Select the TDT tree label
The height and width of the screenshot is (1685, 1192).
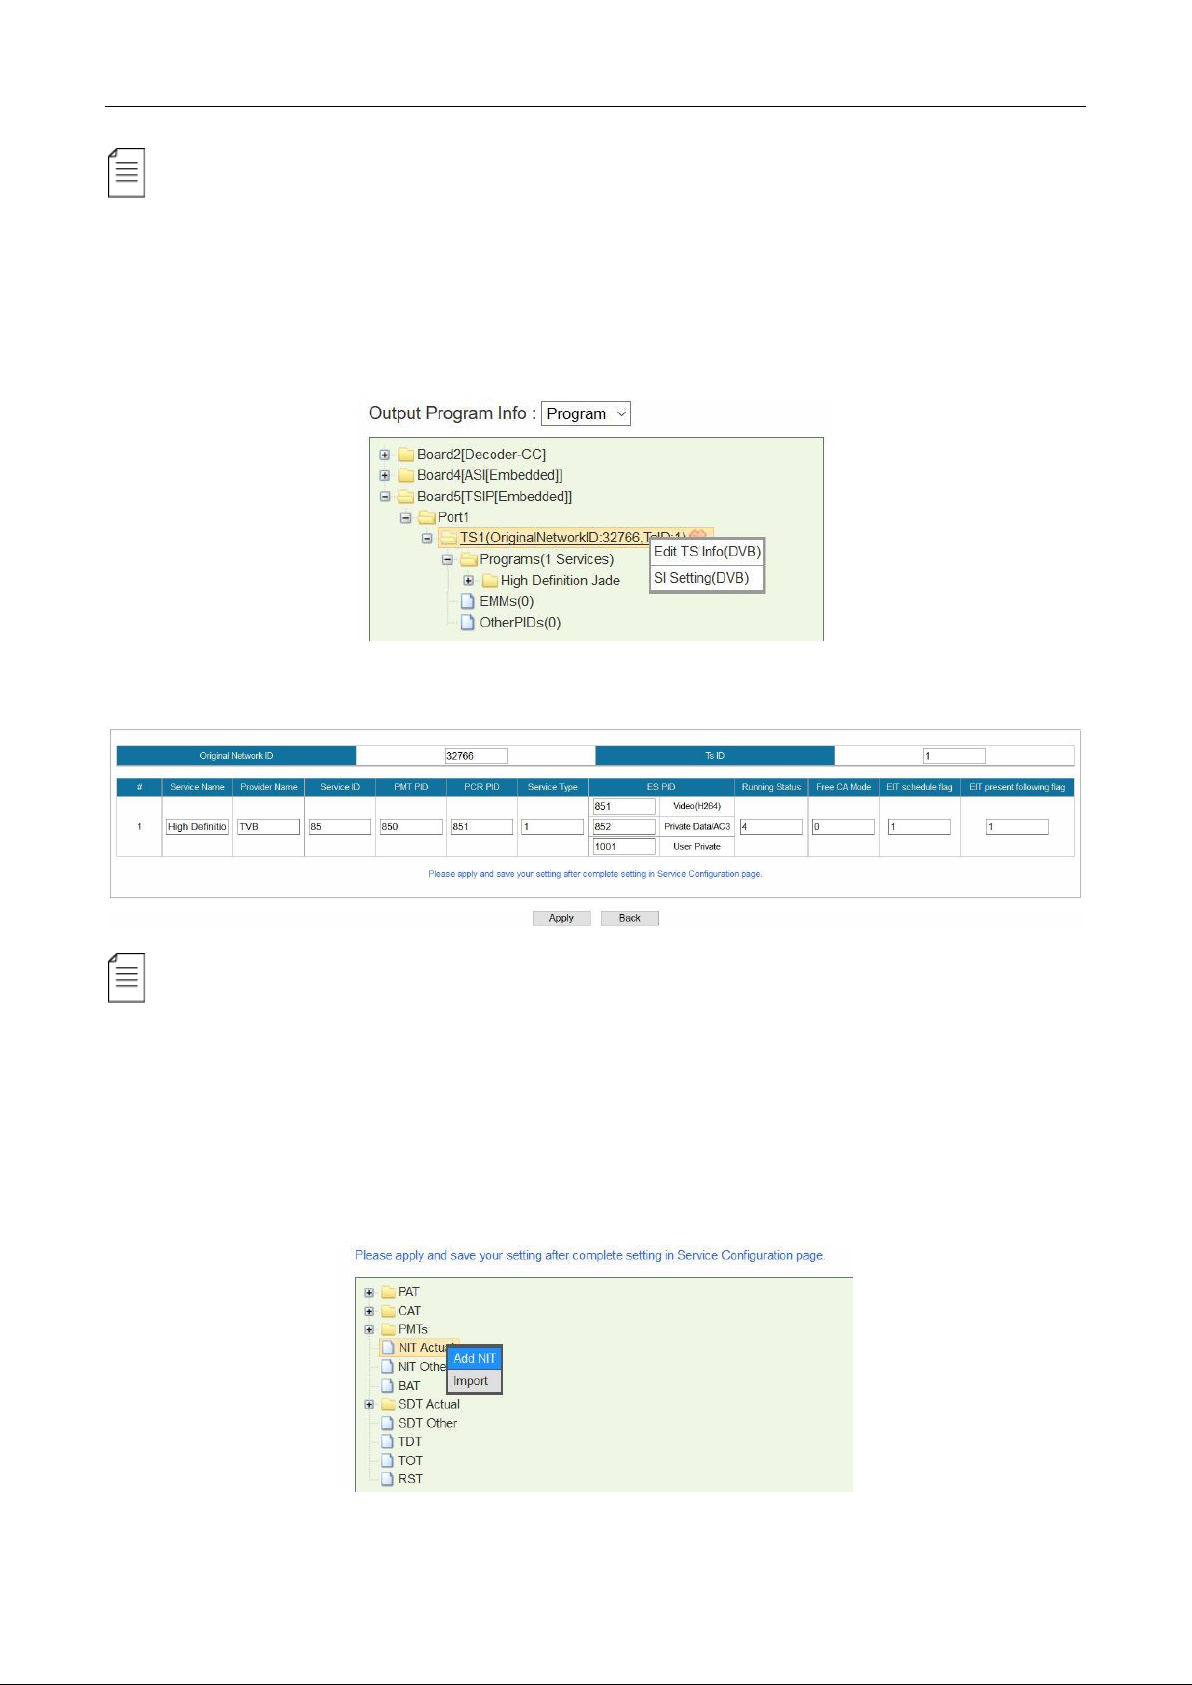(x=410, y=1442)
